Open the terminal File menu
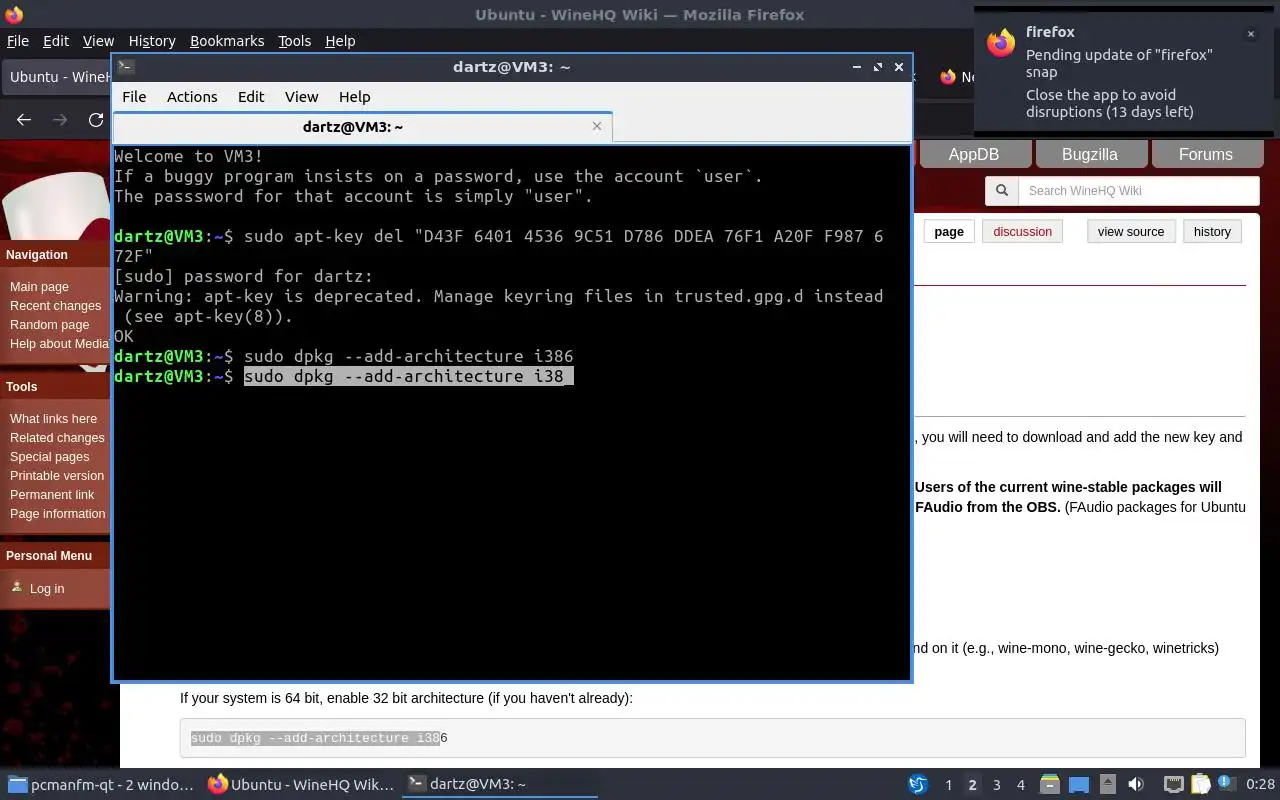This screenshot has width=1280, height=800. (134, 97)
